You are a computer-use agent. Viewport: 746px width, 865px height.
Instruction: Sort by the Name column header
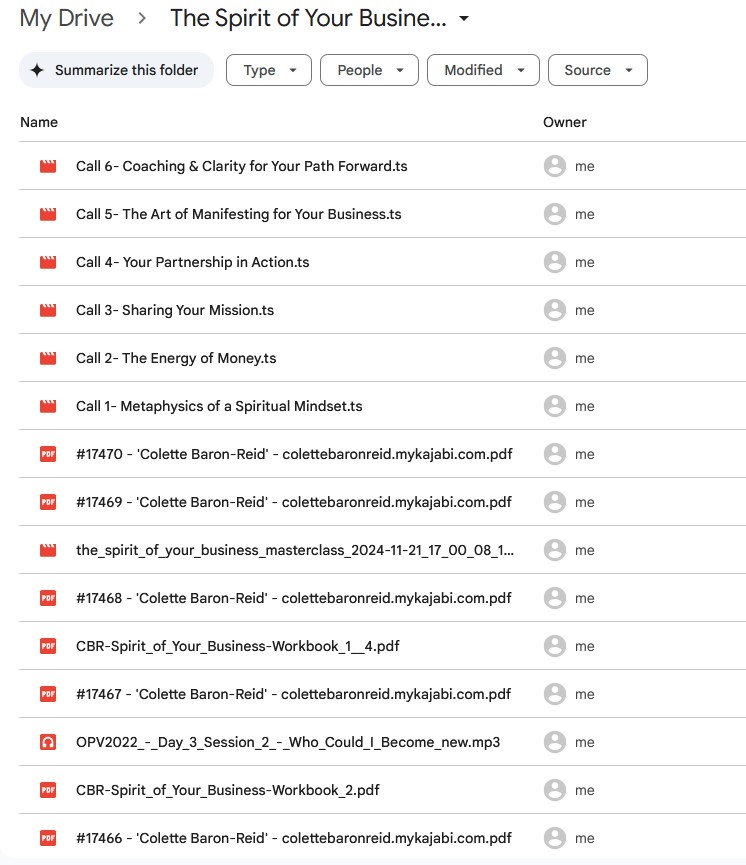pos(39,122)
